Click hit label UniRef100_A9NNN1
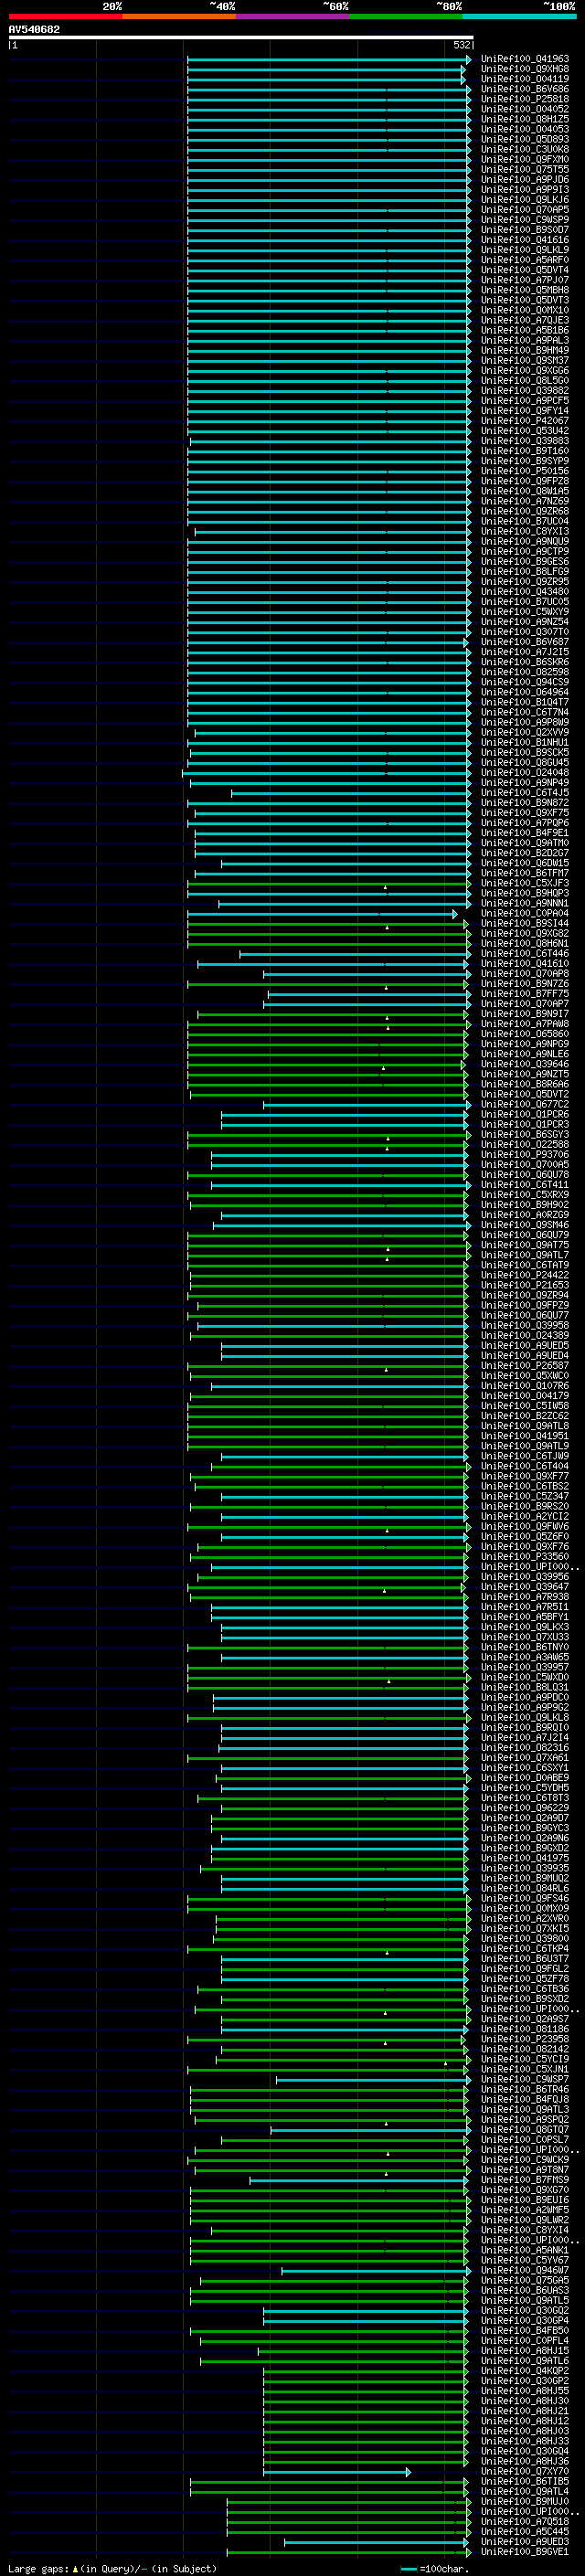The width and height of the screenshot is (585, 2576). [x=525, y=903]
